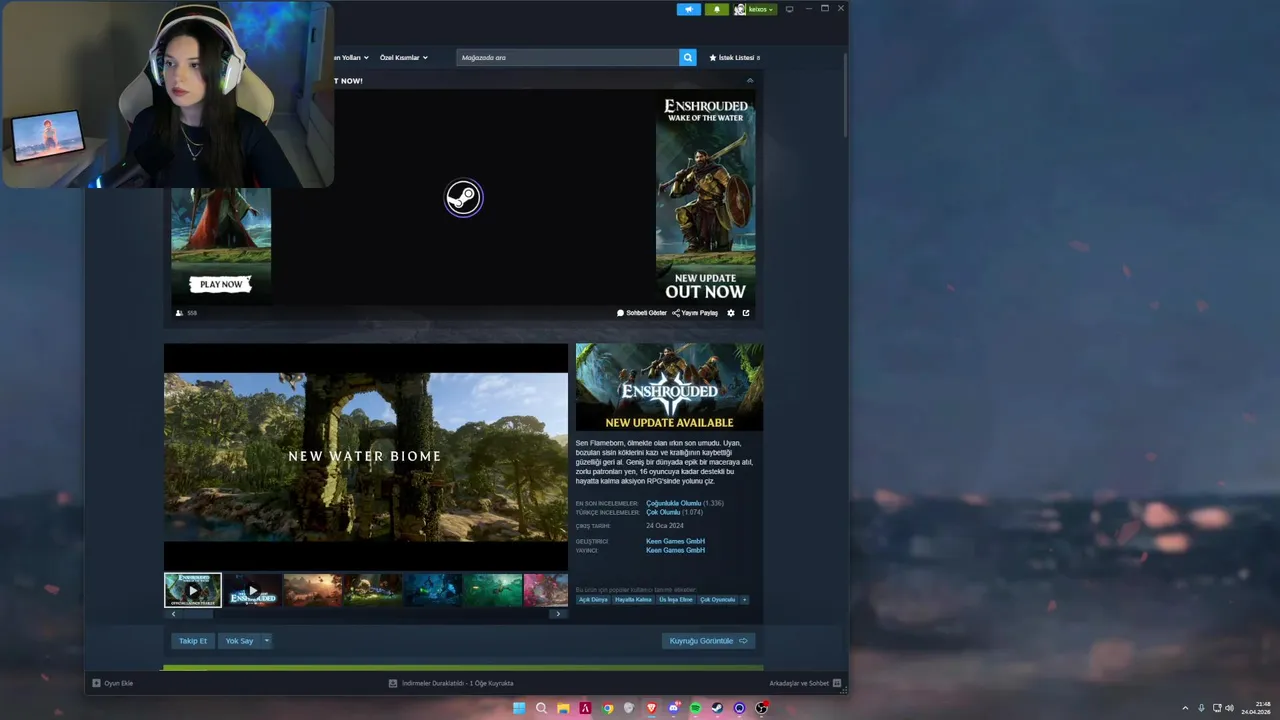Select the teal green underwater screenshot thumbnail
This screenshot has height=720, width=1280.
(493, 590)
